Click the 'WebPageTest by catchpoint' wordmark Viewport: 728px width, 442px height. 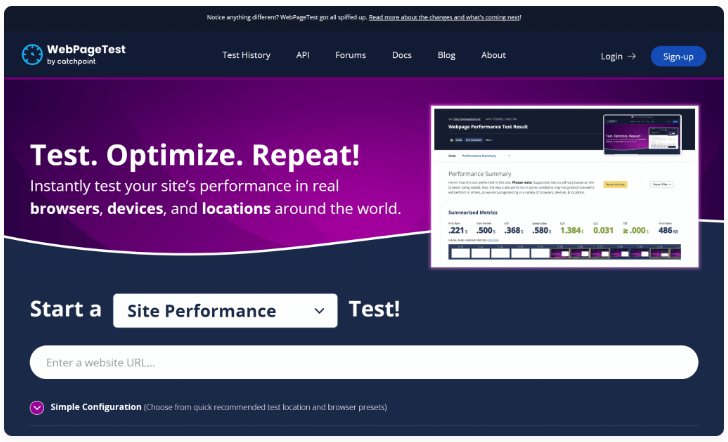coord(86,55)
